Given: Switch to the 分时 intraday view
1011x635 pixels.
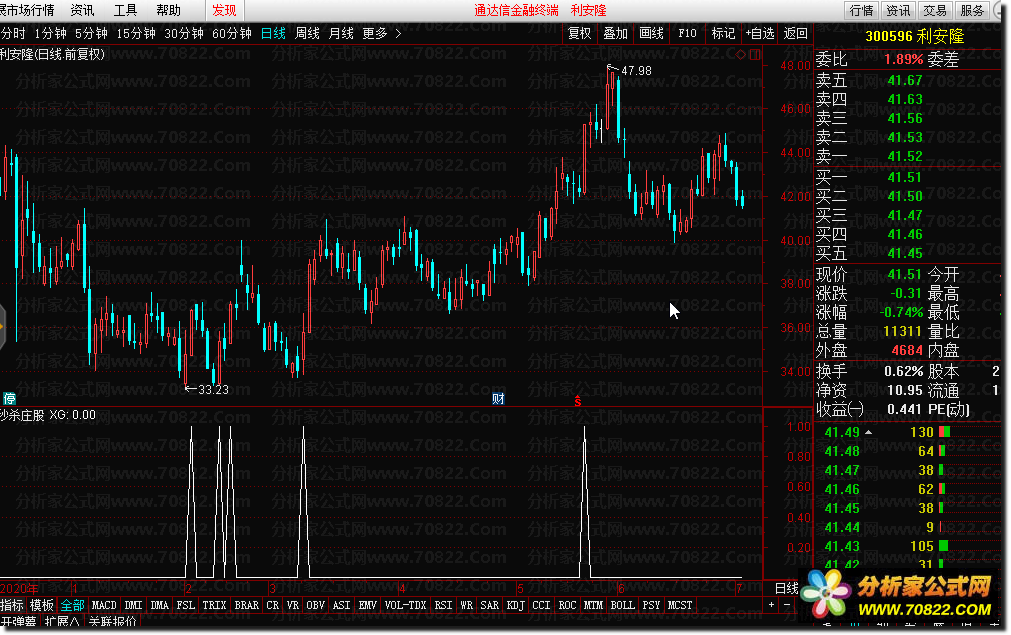Looking at the screenshot, I should point(12,34).
